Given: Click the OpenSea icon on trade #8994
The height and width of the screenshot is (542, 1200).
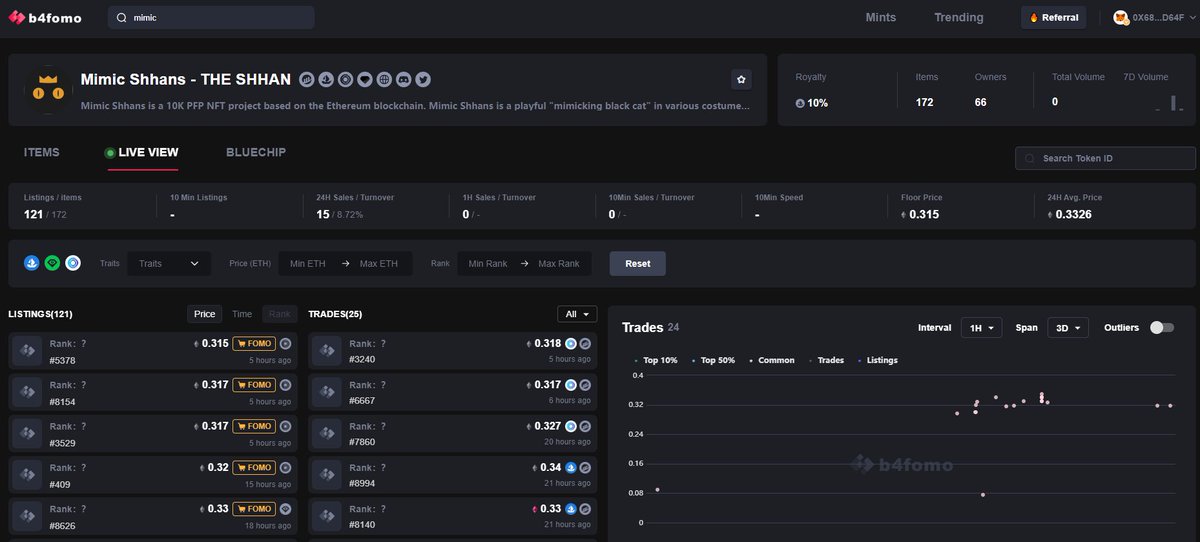Looking at the screenshot, I should pos(571,467).
